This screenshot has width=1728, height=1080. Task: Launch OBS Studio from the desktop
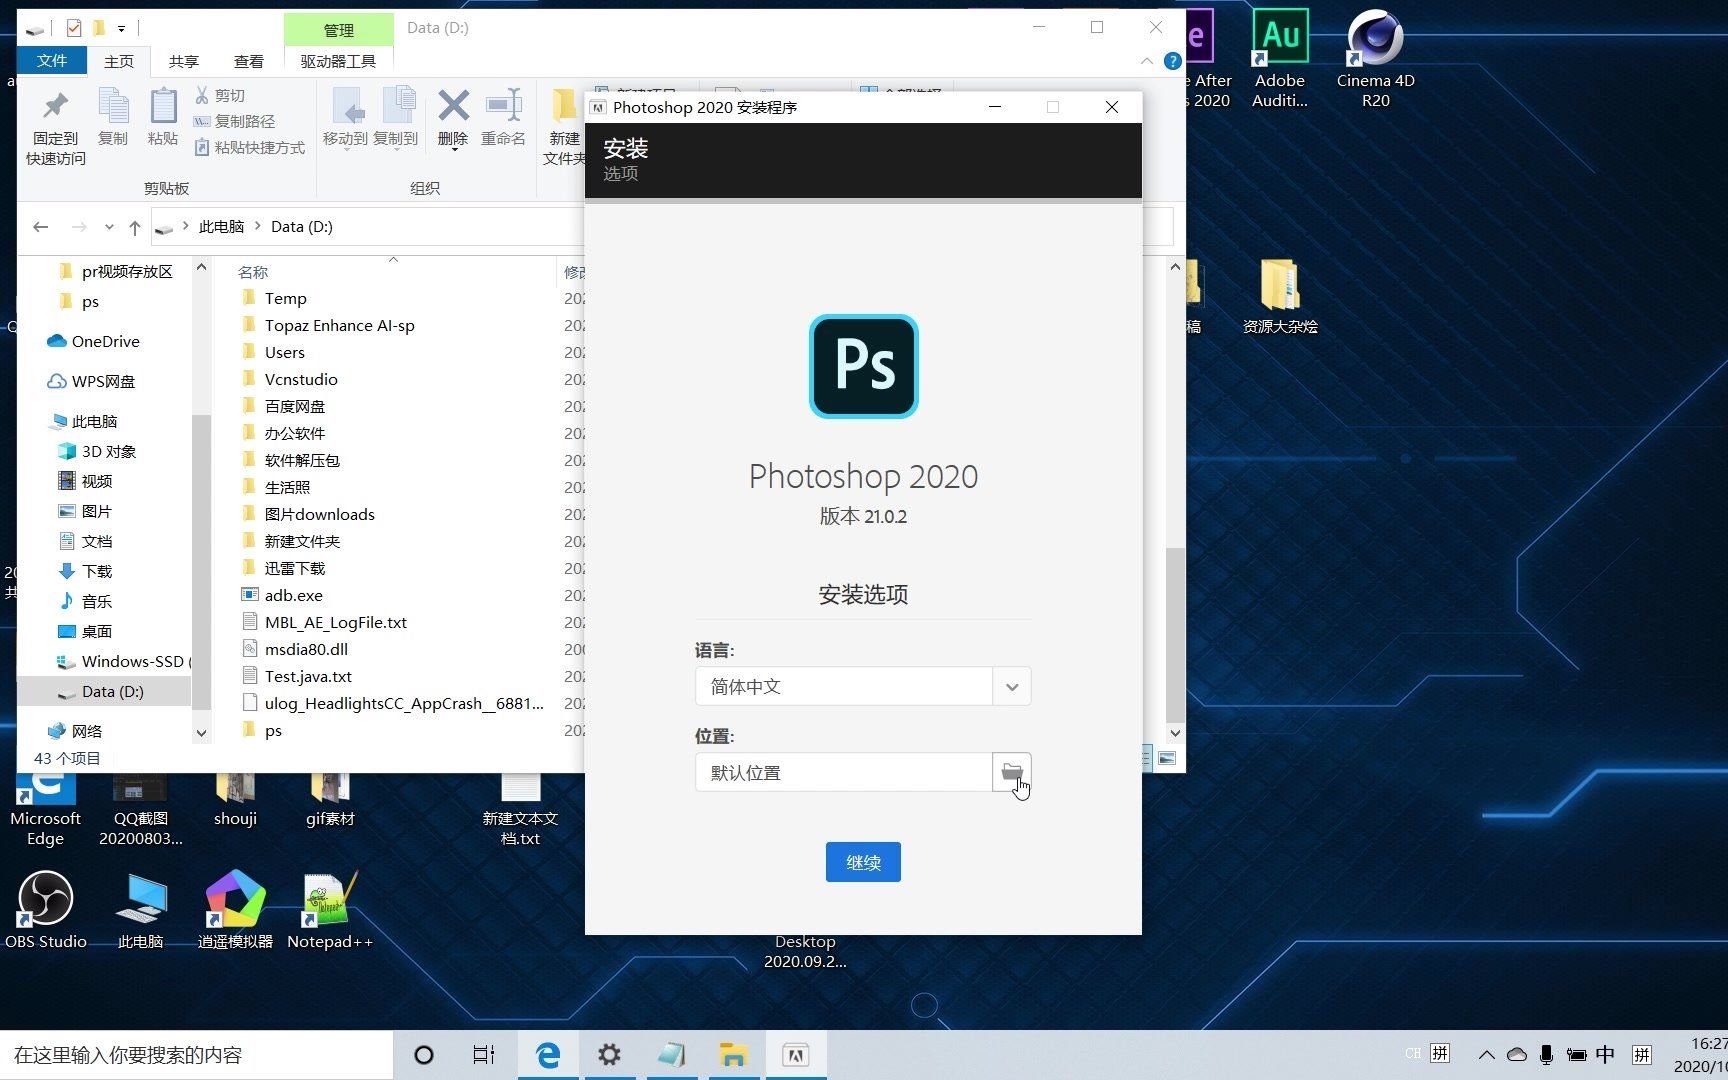[x=46, y=895]
